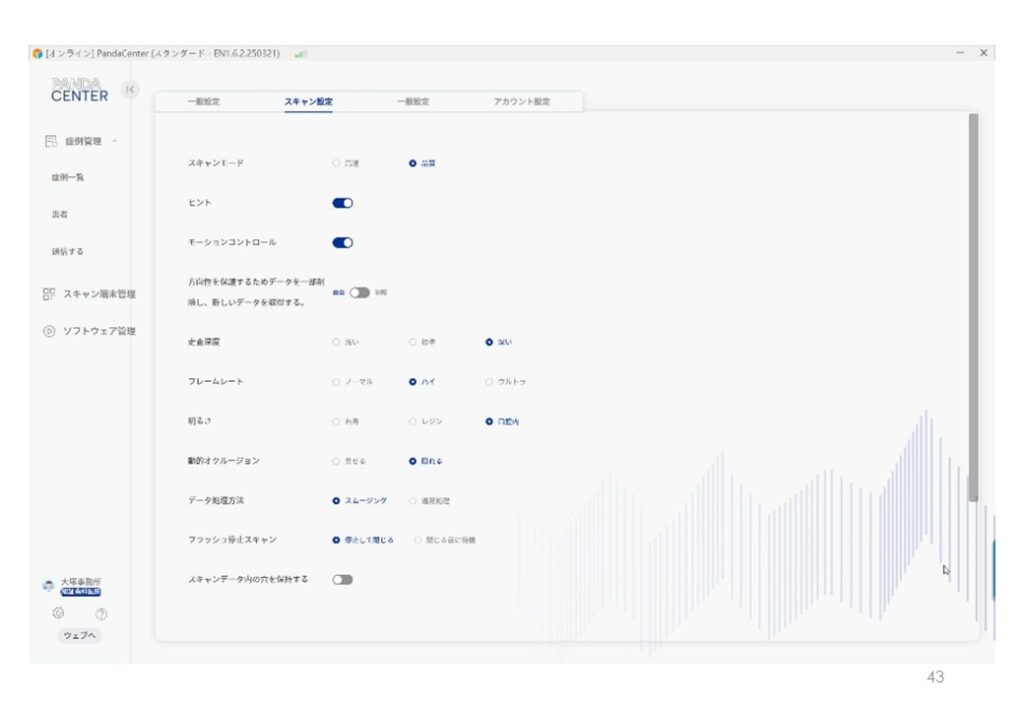Screen dimensions: 1024x709
Task: Click the settings panel vertical scrollbar
Action: (973, 300)
